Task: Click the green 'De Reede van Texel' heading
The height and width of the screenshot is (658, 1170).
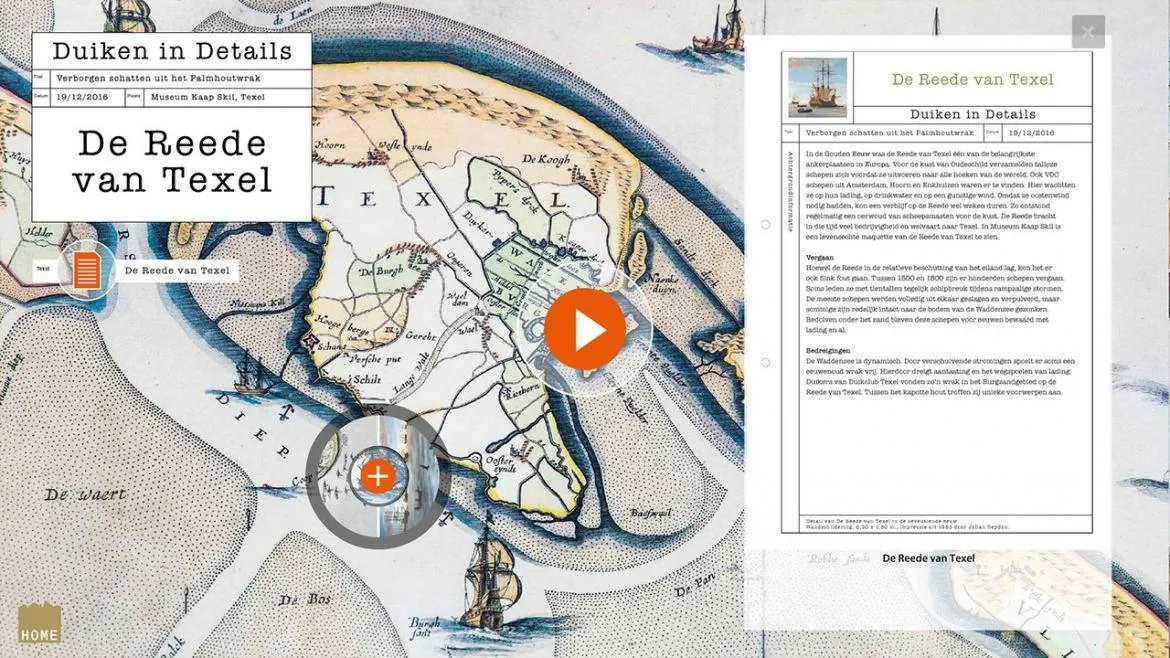Action: [972, 79]
